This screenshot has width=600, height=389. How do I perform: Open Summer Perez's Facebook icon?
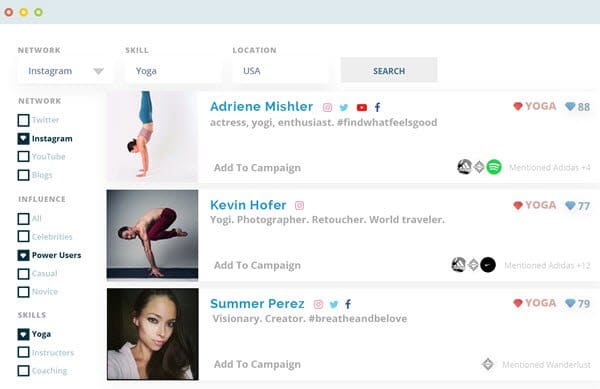coord(348,304)
